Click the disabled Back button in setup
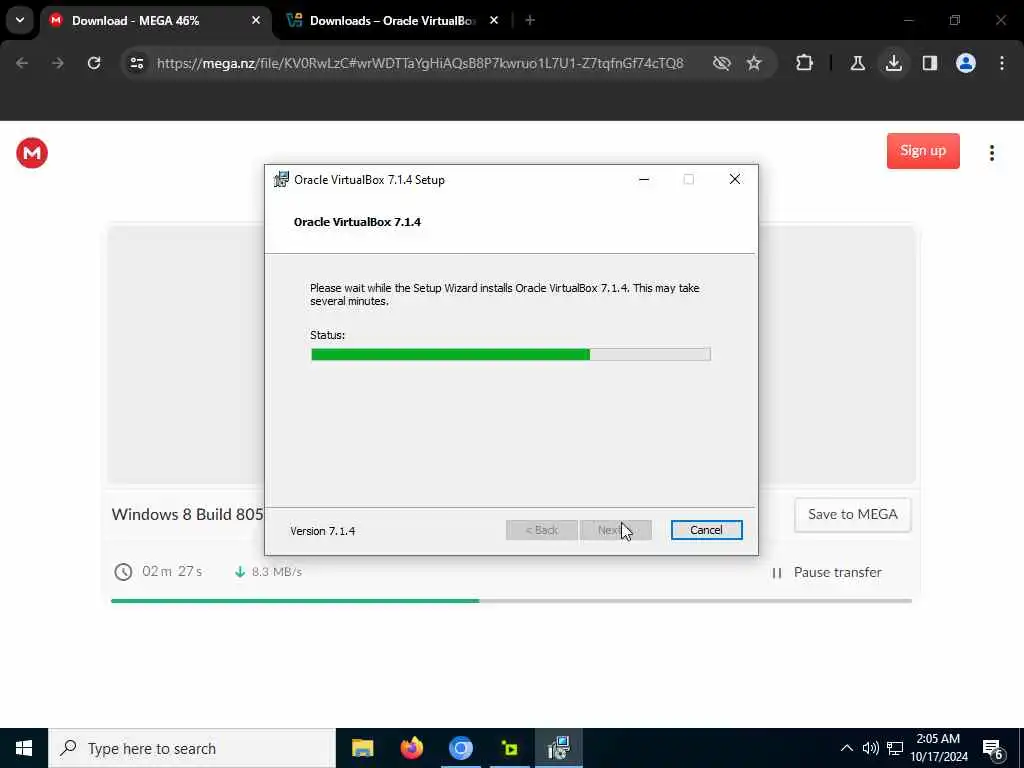 (541, 530)
